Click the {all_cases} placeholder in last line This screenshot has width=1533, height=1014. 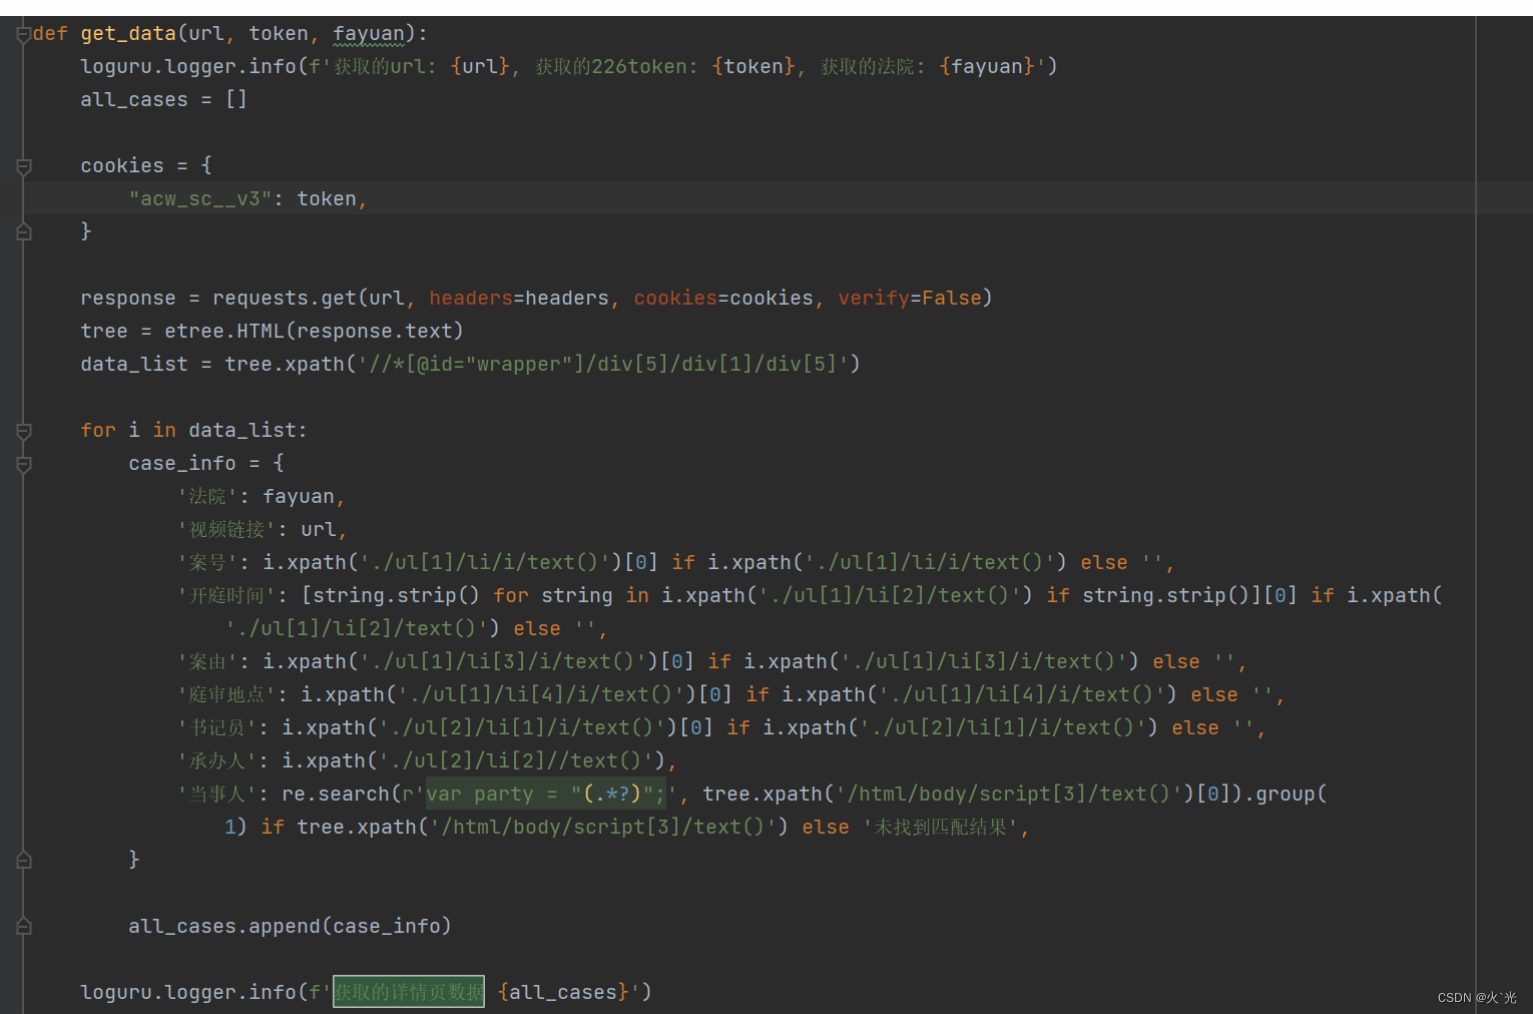563,992
